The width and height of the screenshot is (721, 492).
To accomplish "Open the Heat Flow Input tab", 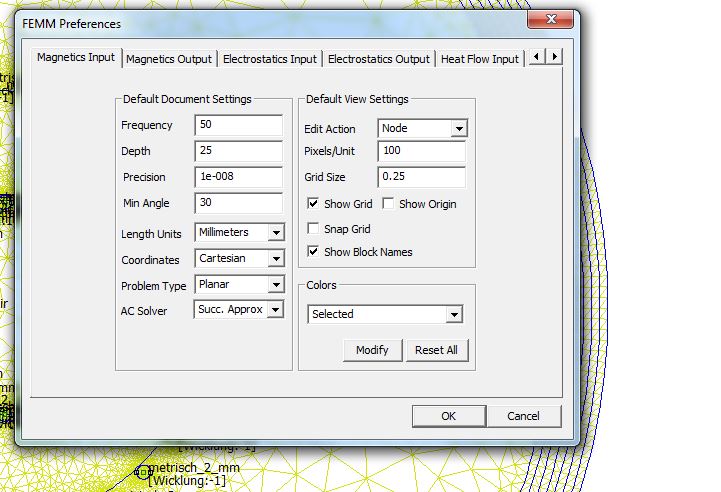I will click(x=480, y=59).
